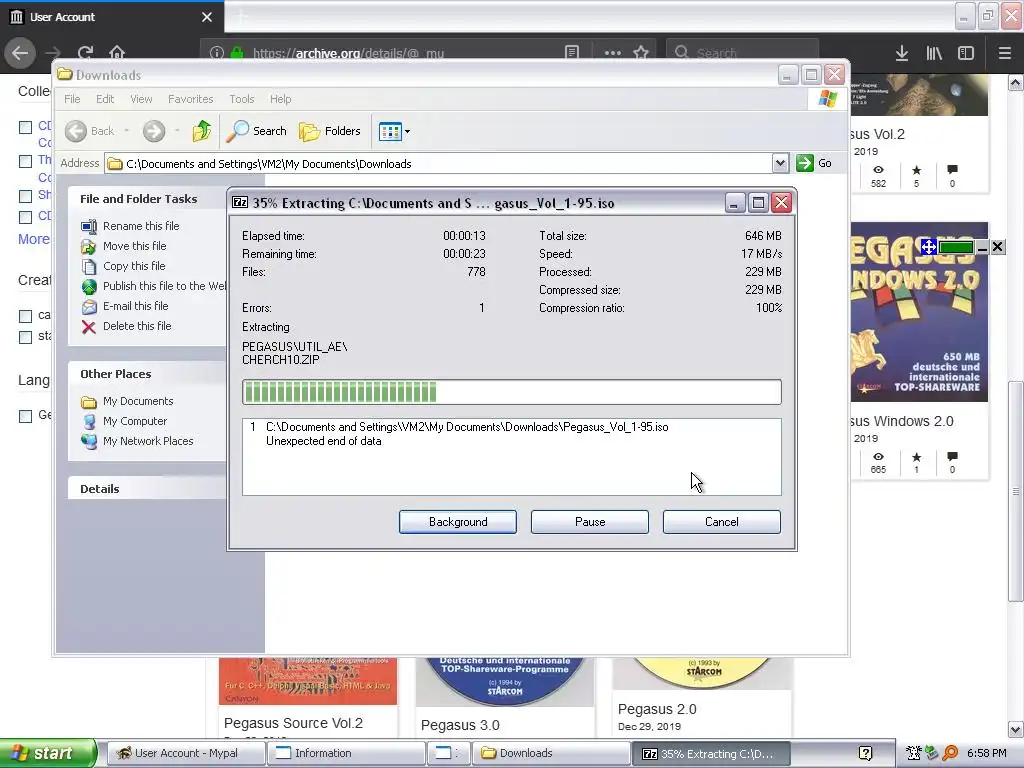This screenshot has width=1024, height=768.
Task: Bookmark this page star icon
Action: 641,52
